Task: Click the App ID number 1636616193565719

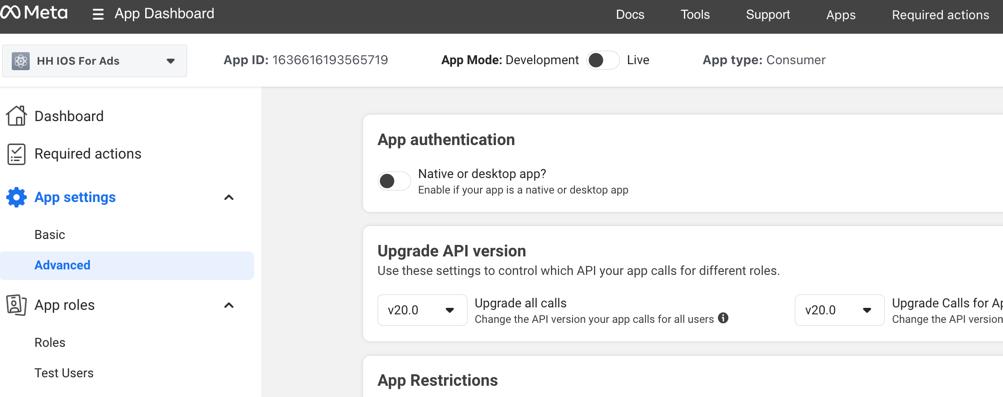Action: [x=330, y=60]
